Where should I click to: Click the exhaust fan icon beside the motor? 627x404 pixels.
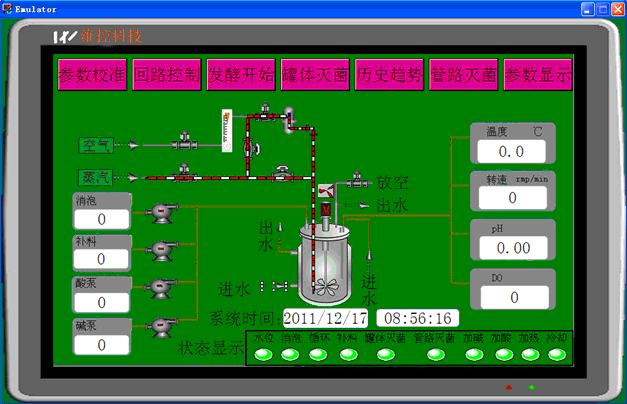click(x=325, y=191)
